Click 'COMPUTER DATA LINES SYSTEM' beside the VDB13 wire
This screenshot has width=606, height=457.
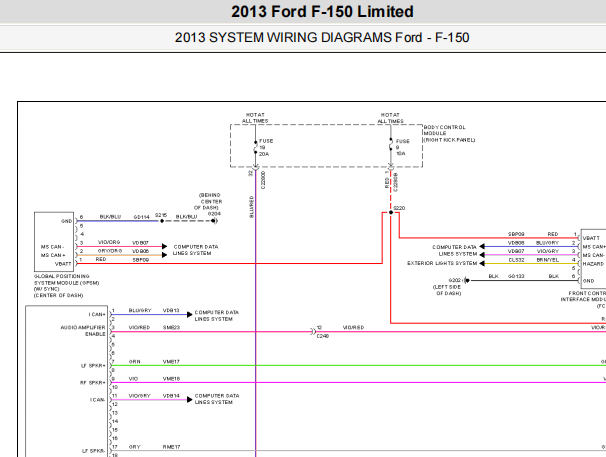tap(216, 315)
